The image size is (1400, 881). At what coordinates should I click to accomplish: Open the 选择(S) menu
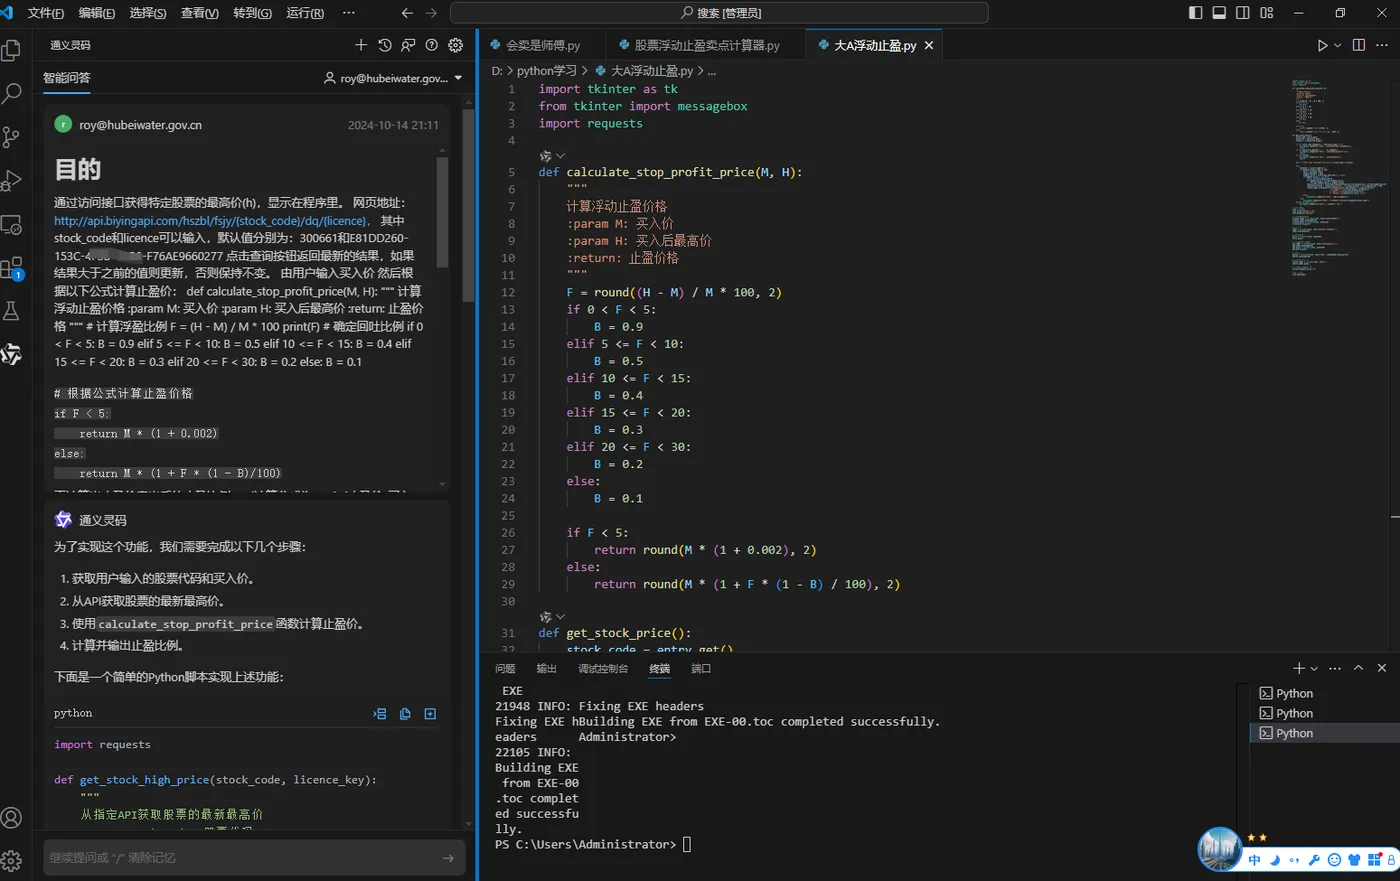click(148, 13)
